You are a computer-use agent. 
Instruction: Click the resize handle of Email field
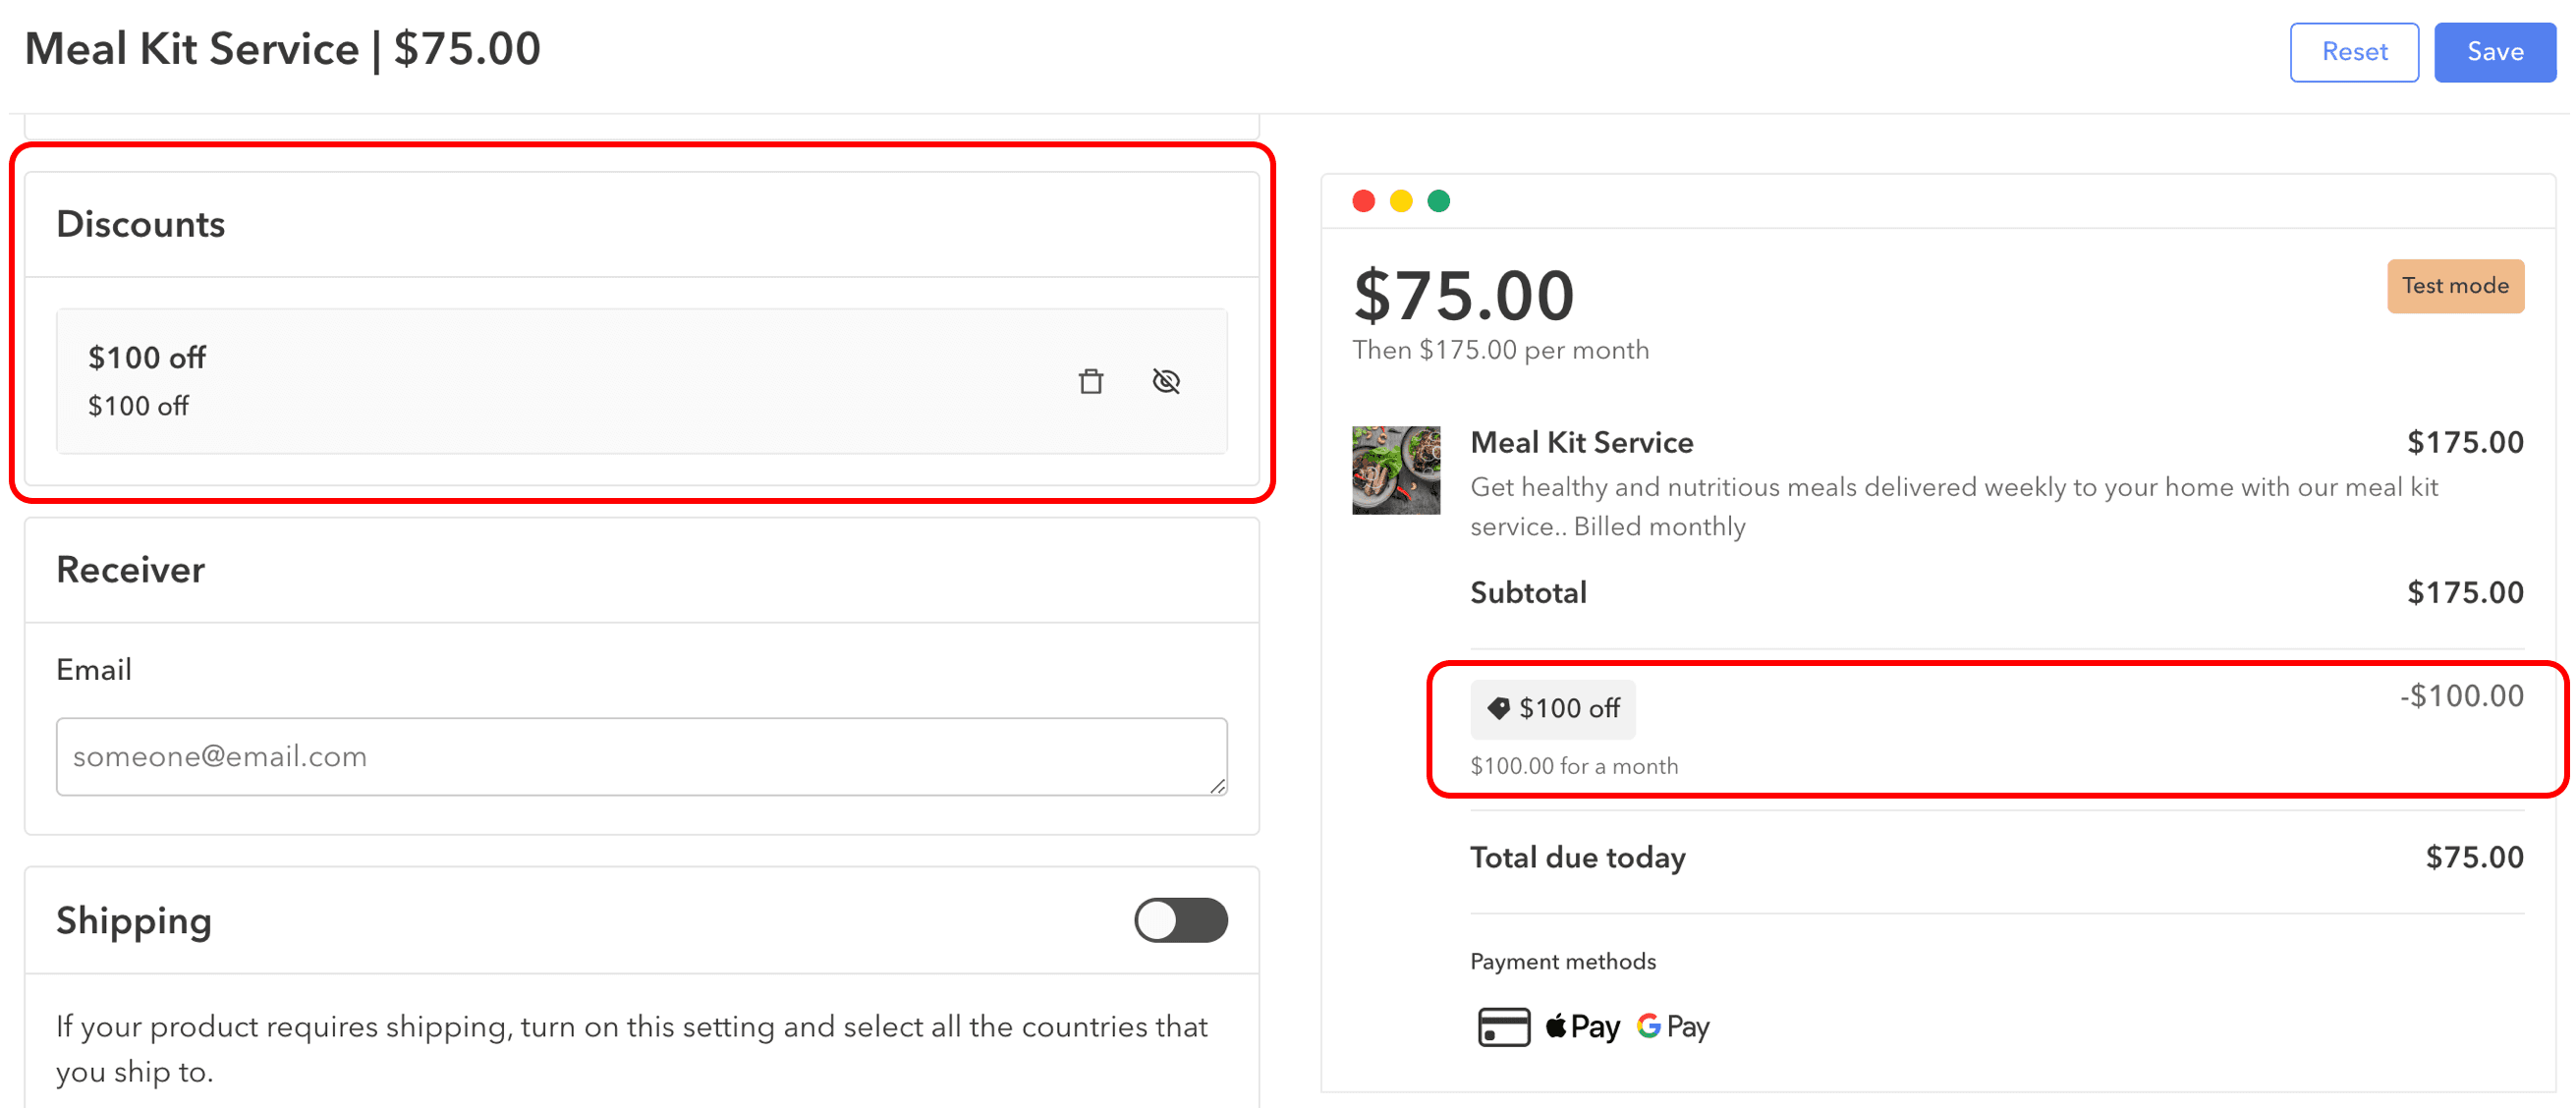tap(1217, 786)
